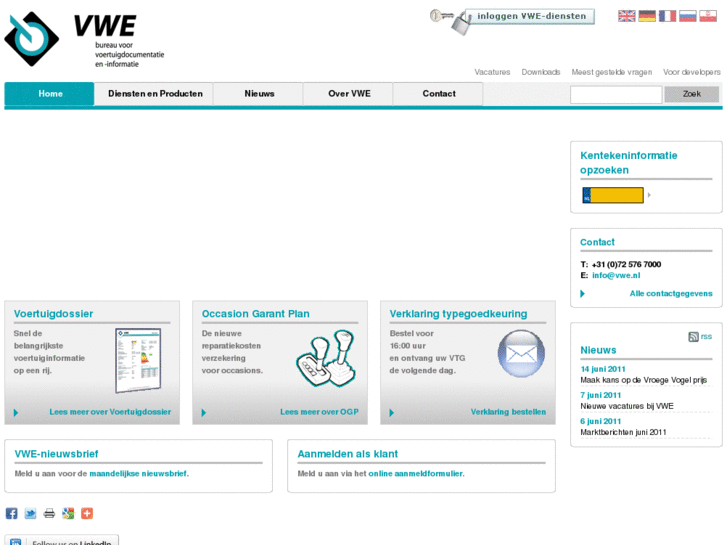Screen dimensions: 727x545
Task: Click Occasion Garant Plan heading
Action: (255, 314)
